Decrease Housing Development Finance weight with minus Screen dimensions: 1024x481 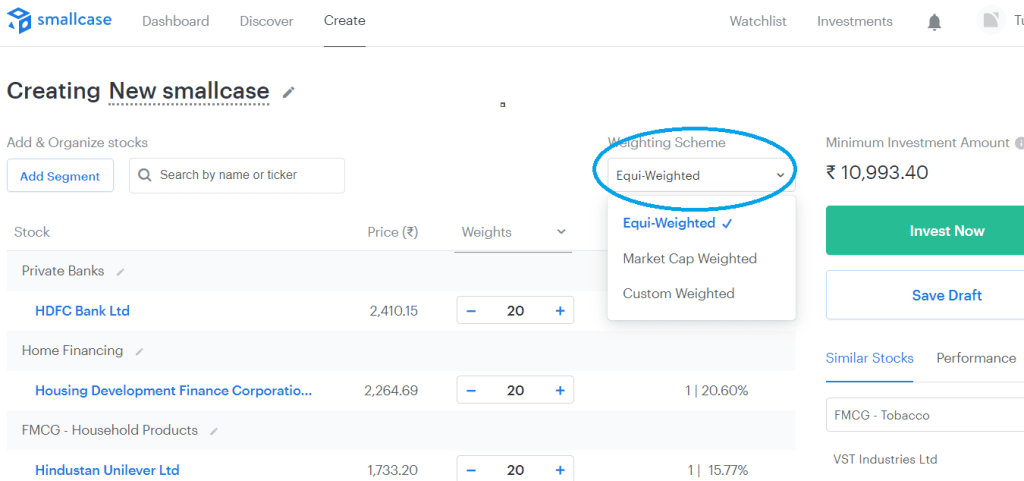(471, 390)
